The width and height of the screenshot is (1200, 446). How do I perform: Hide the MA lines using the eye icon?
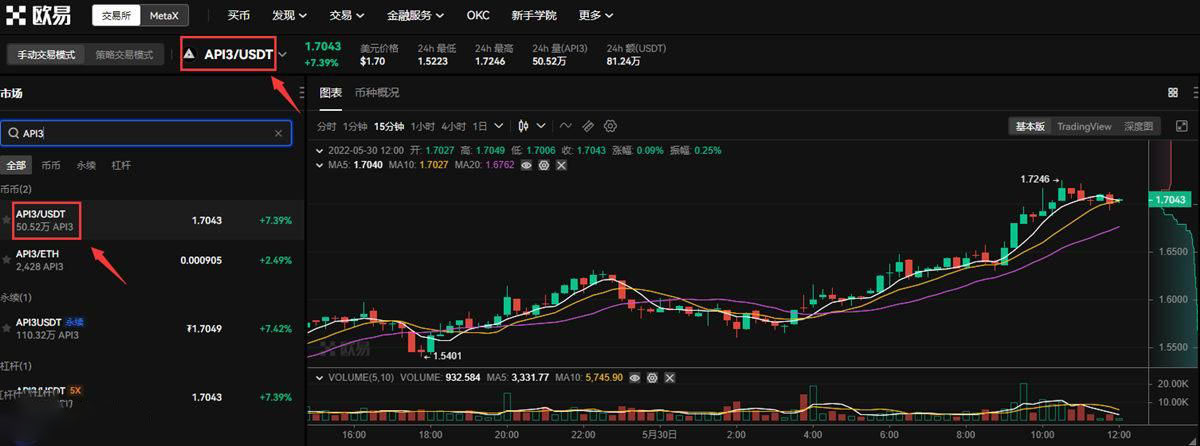pyautogui.click(x=526, y=165)
